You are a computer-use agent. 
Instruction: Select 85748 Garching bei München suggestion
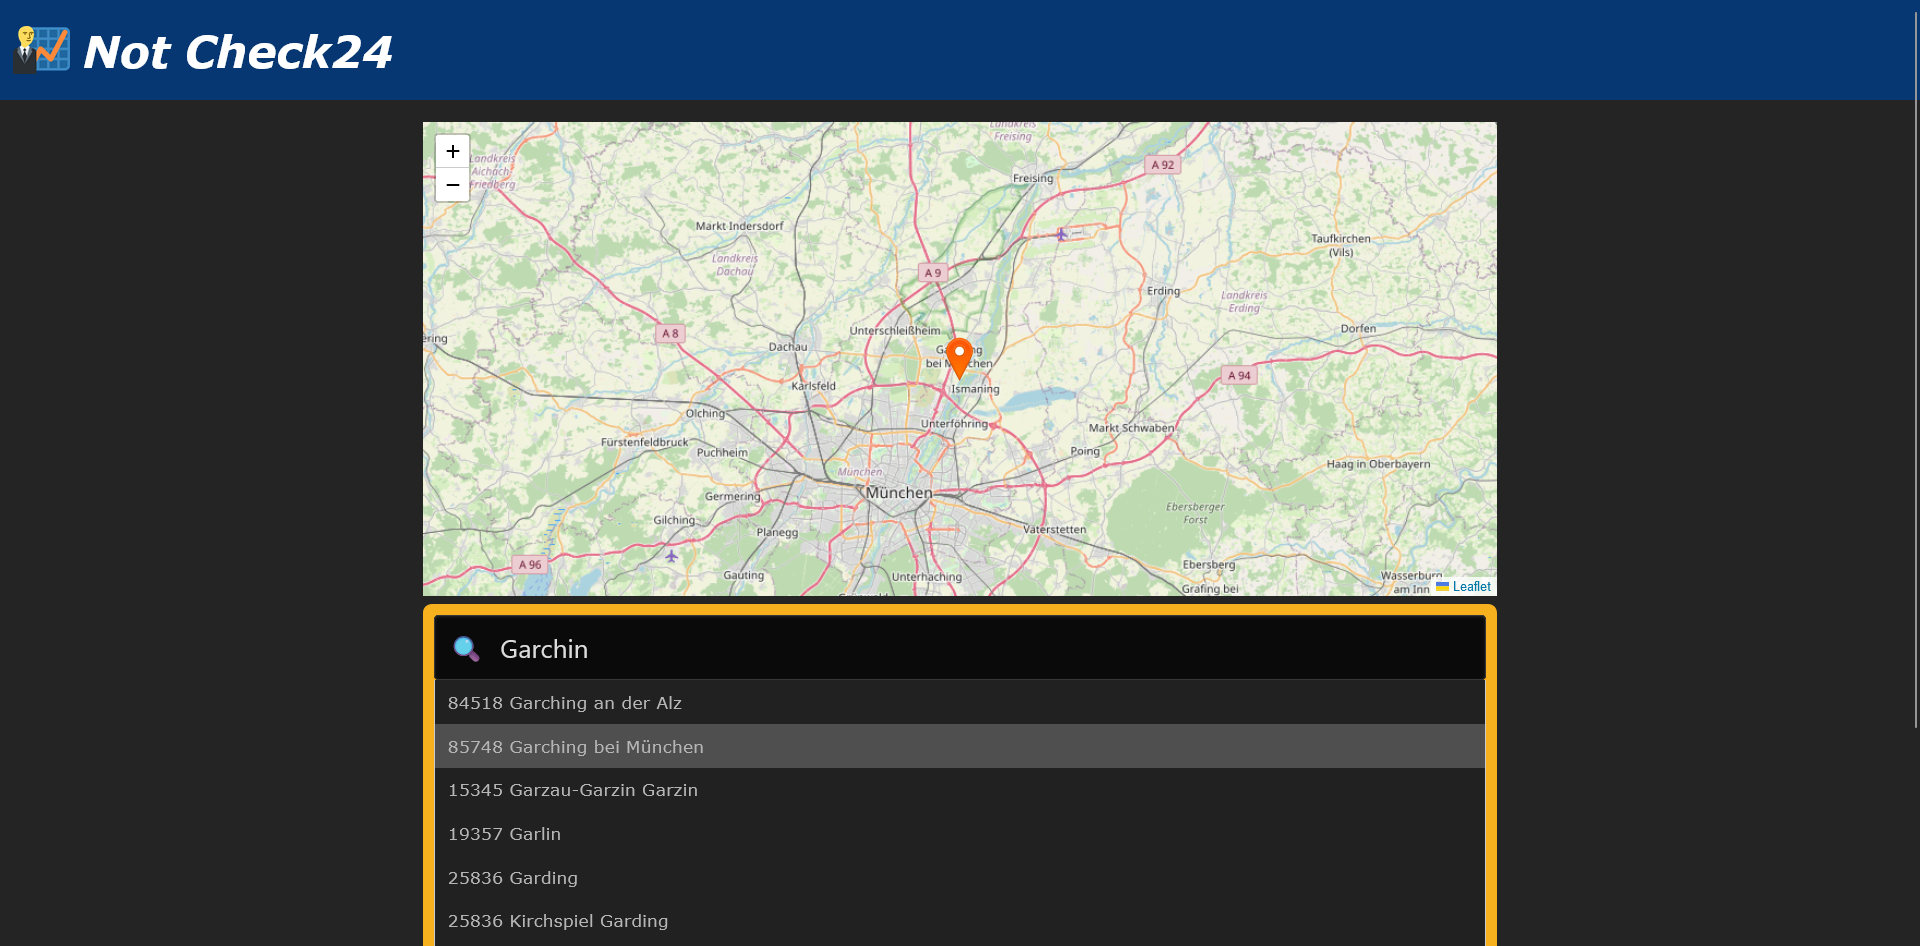tap(960, 746)
